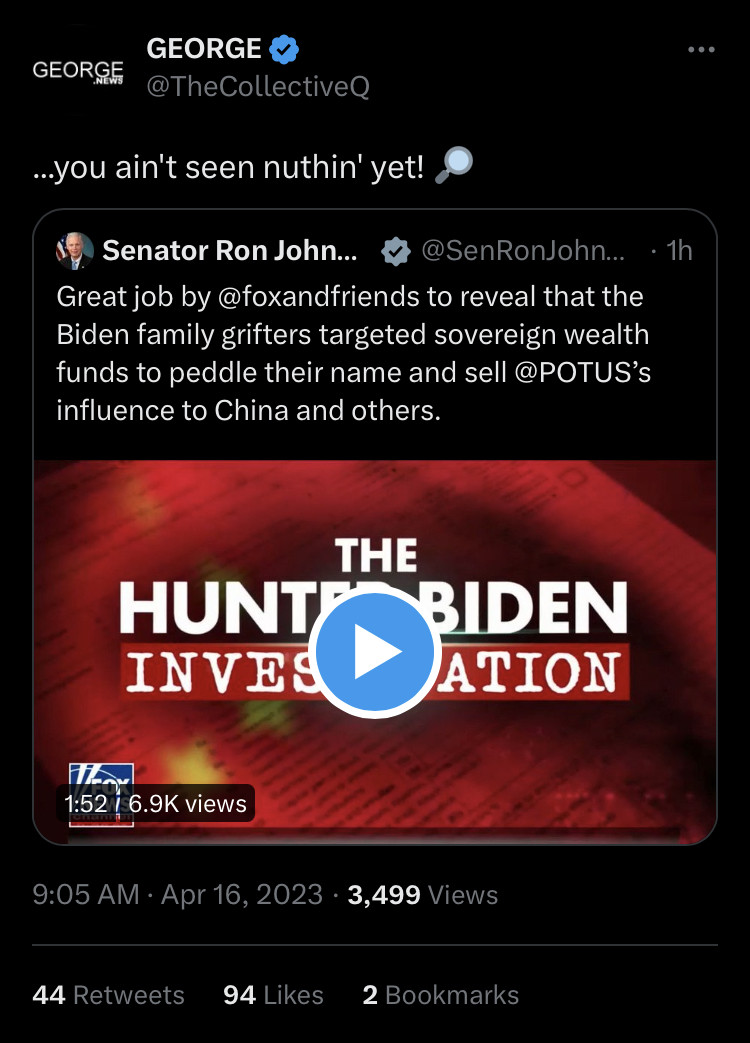750x1043 pixels.
Task: Click the magnifying glass emoji in tweet
Action: [453, 168]
